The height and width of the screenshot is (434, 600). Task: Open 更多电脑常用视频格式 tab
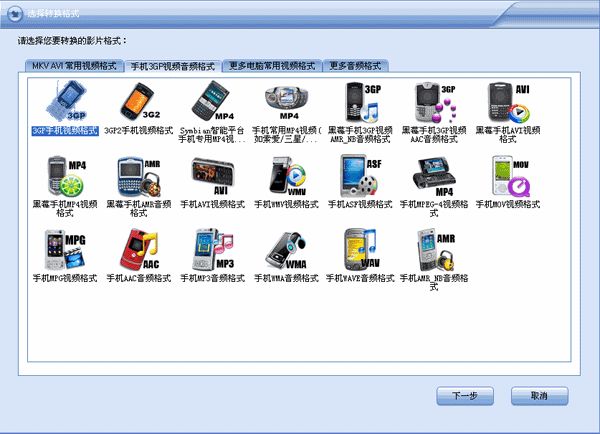point(271,65)
